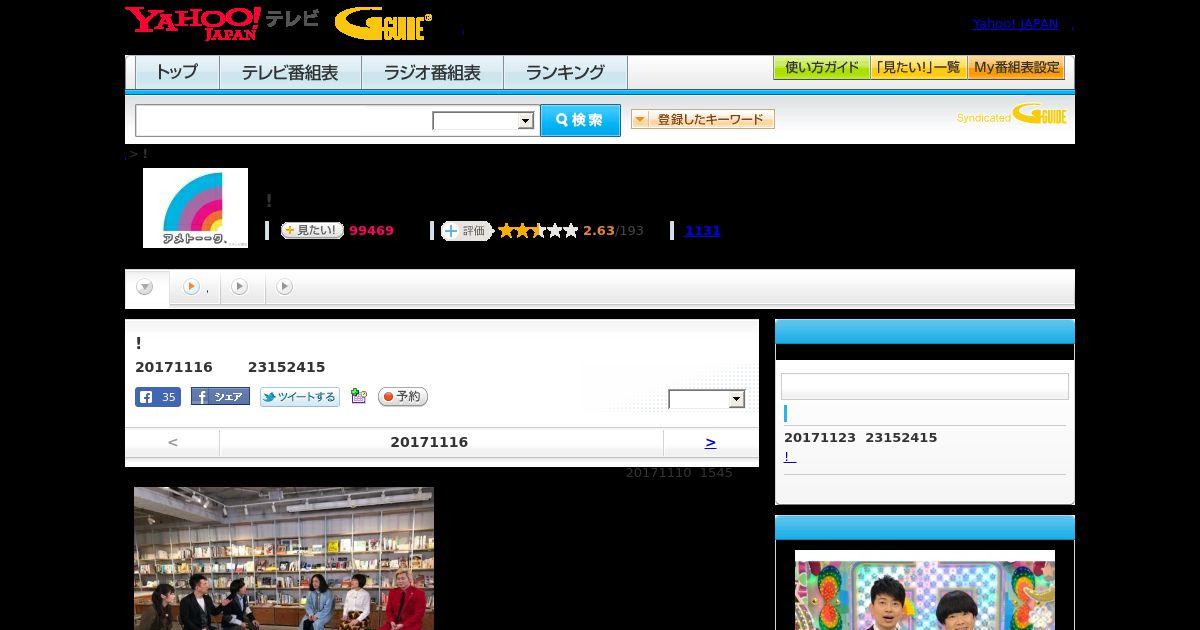Click the アメトーーク program logo thumbnail
The height and width of the screenshot is (630, 1200).
click(195, 208)
